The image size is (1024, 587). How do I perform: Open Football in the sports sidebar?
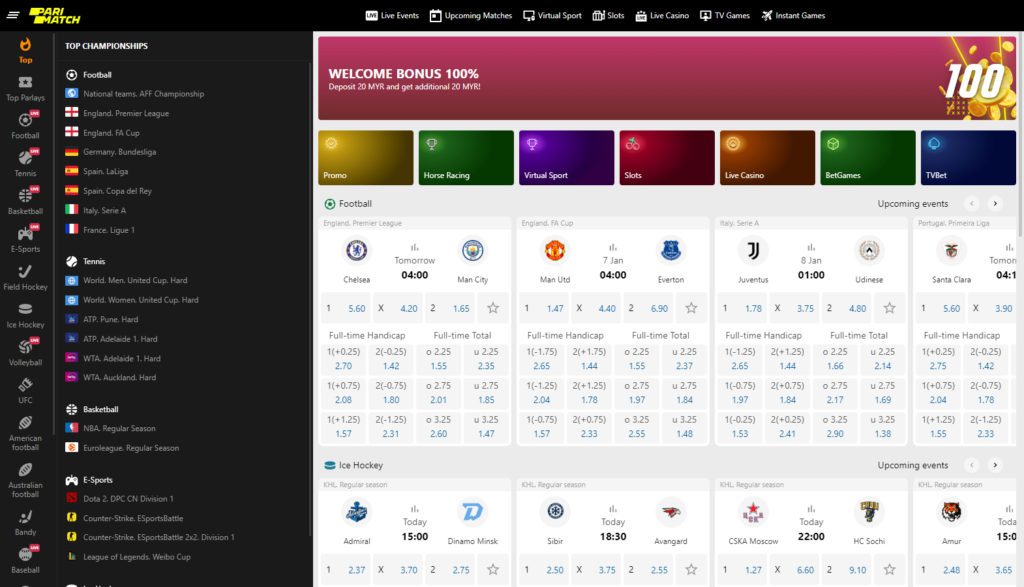point(25,126)
